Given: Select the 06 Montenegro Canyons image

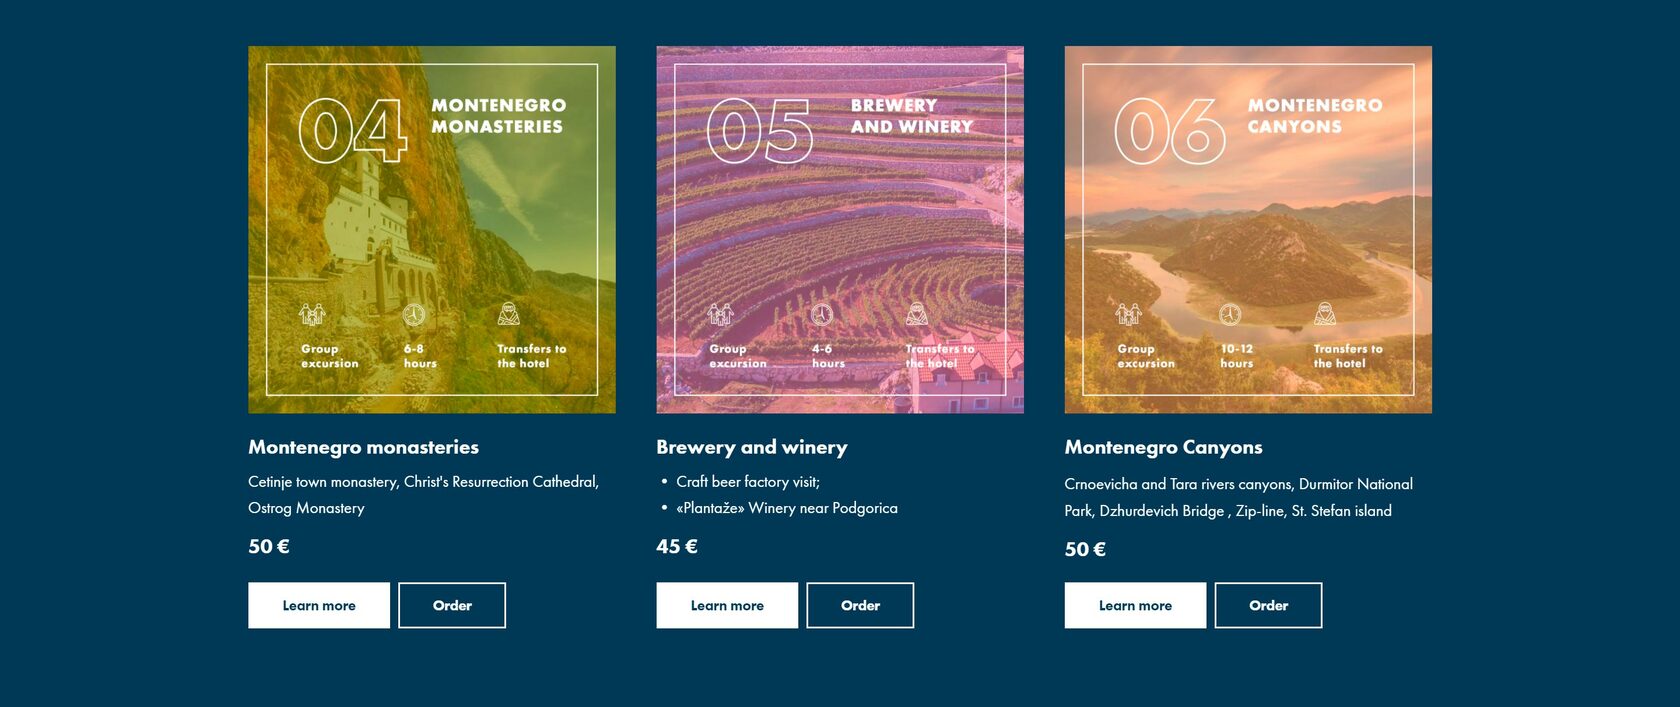Looking at the screenshot, I should coord(1248,229).
